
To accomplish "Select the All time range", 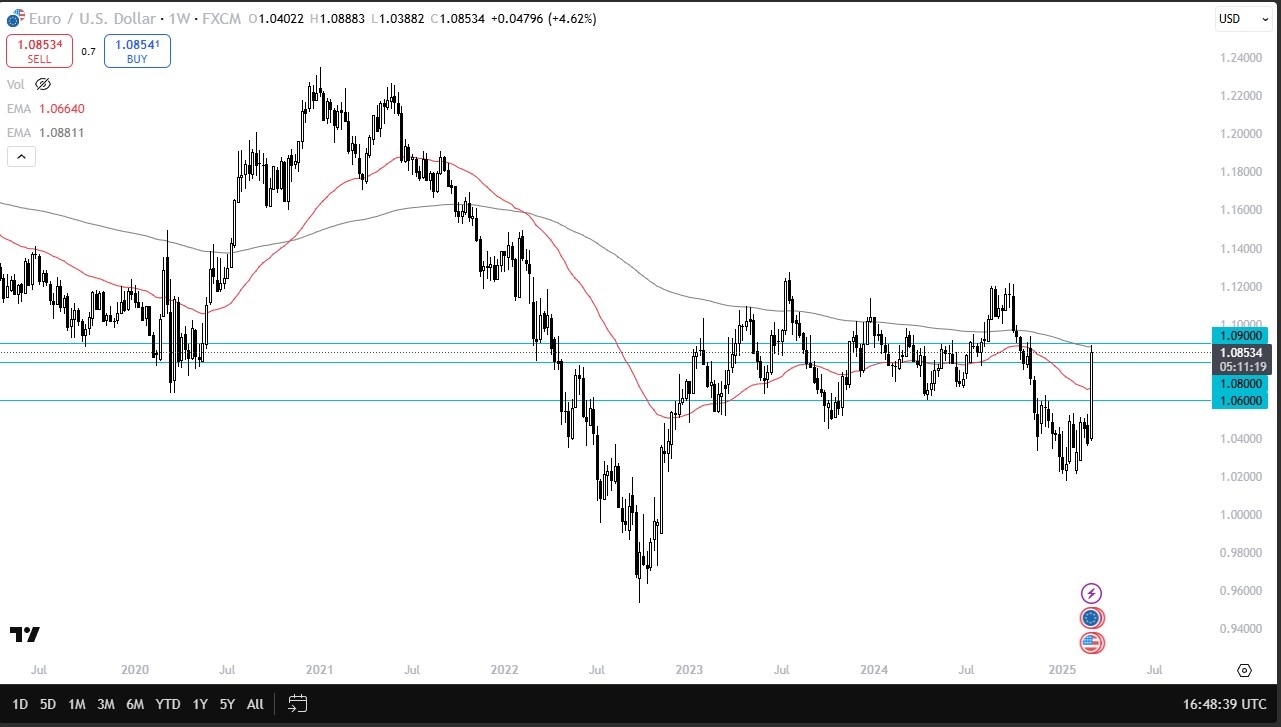I will 255,704.
